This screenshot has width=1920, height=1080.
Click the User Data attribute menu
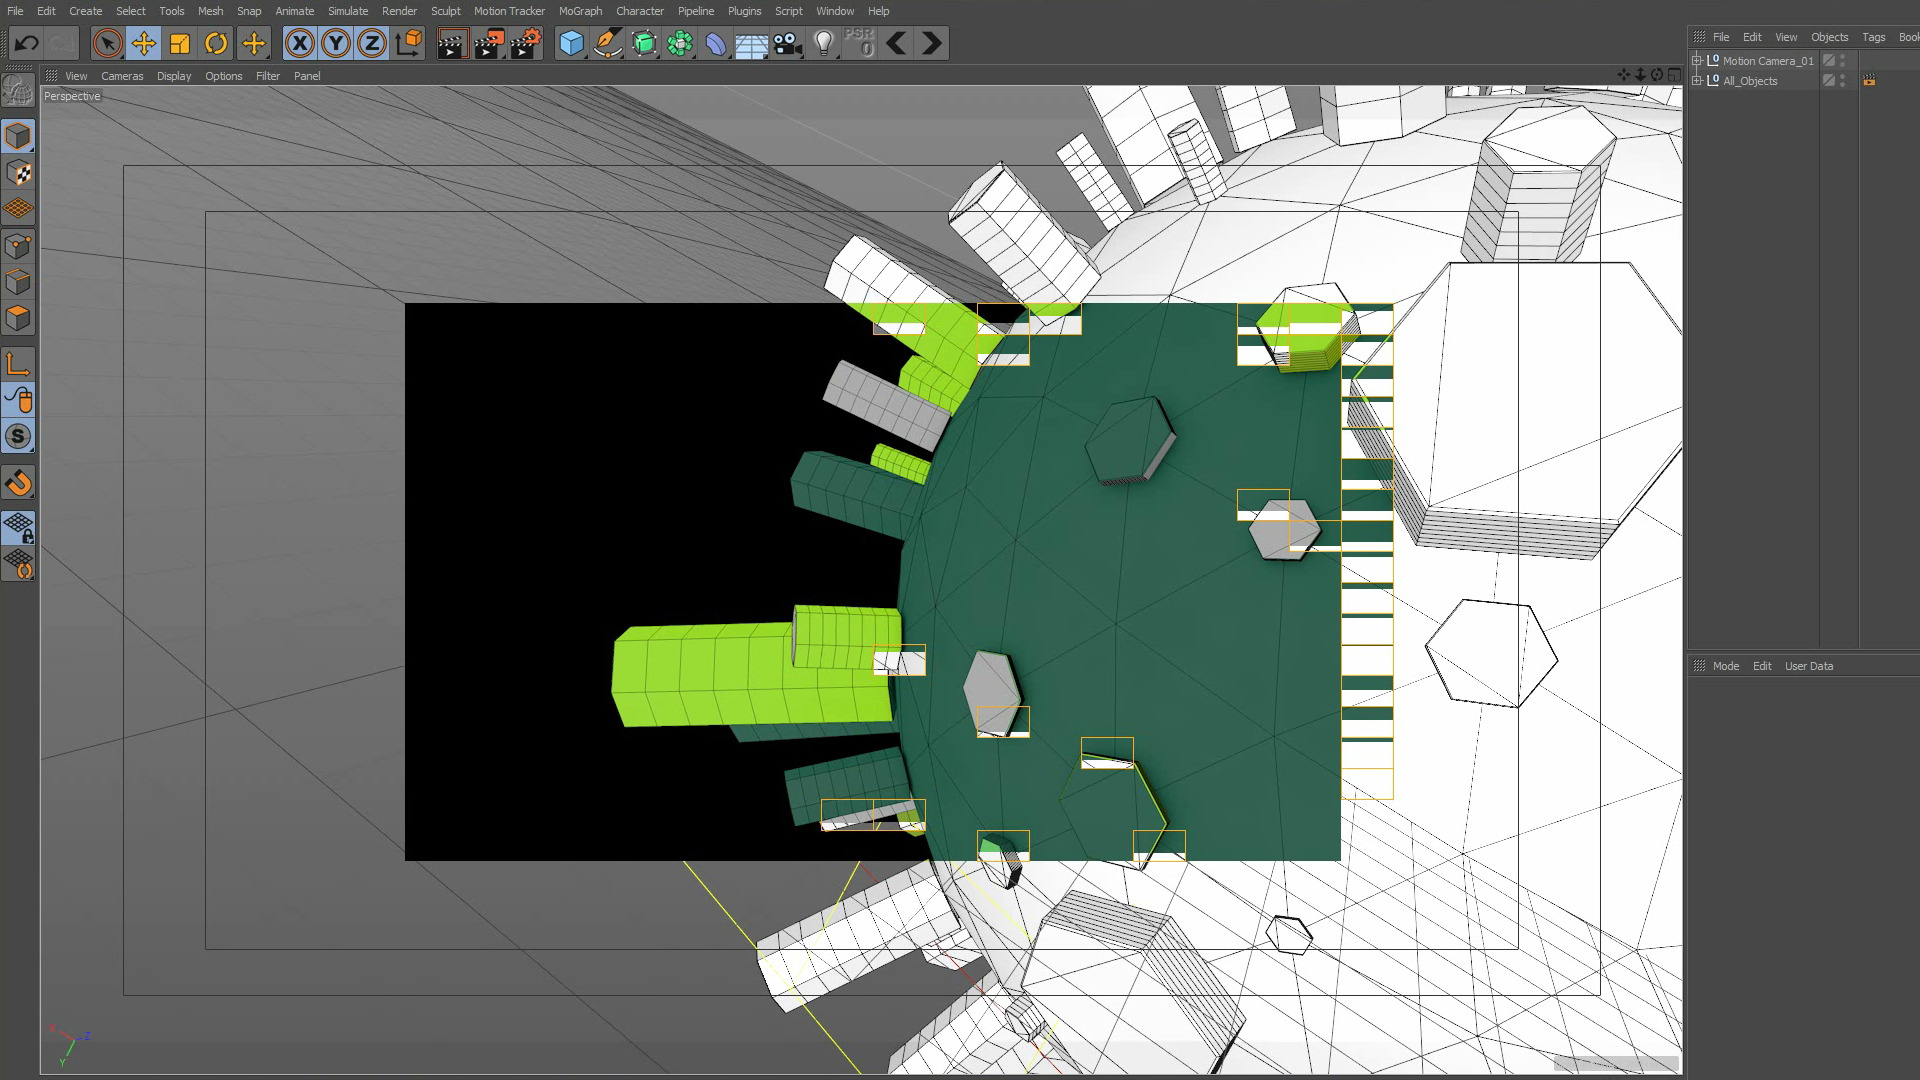click(x=1808, y=666)
